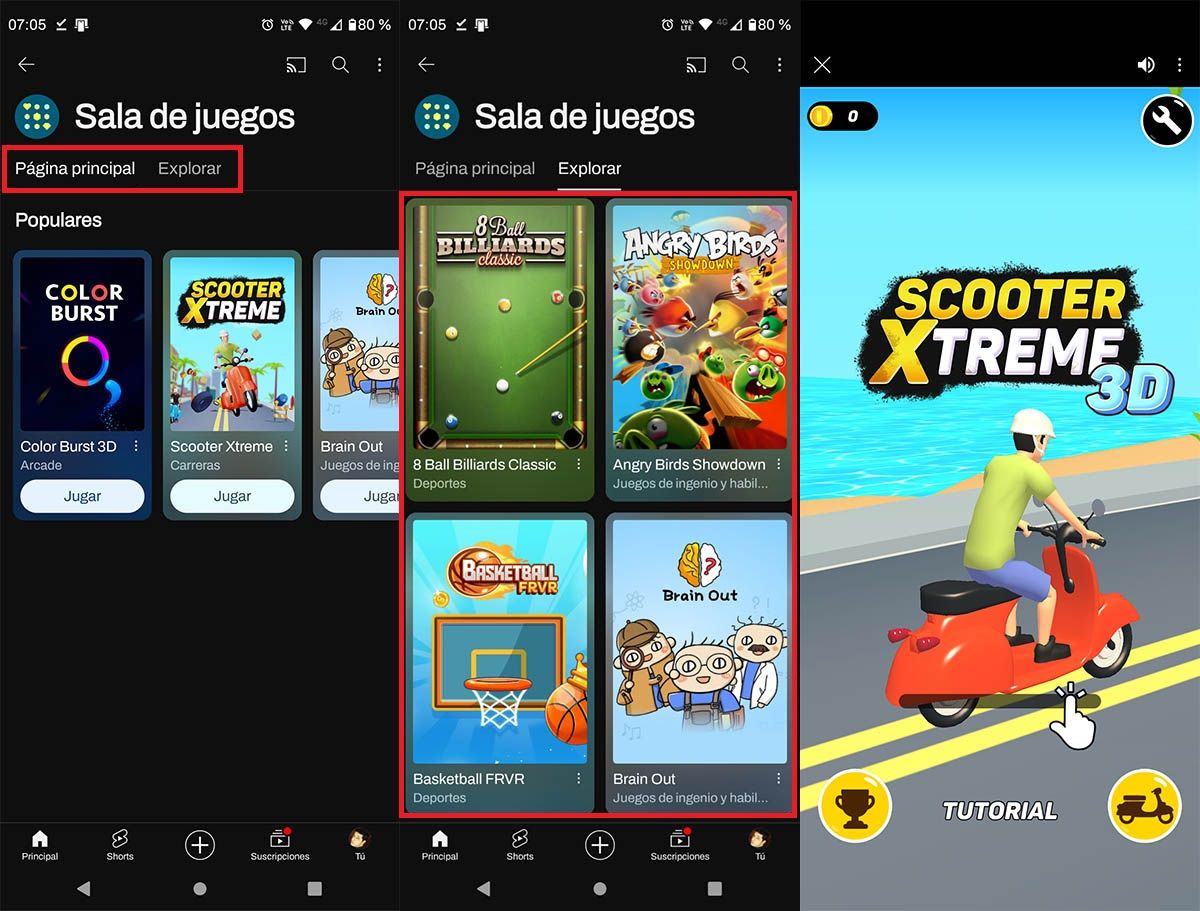Image resolution: width=1200 pixels, height=911 pixels.
Task: Open Basketball FRVR game card
Action: 499,662
